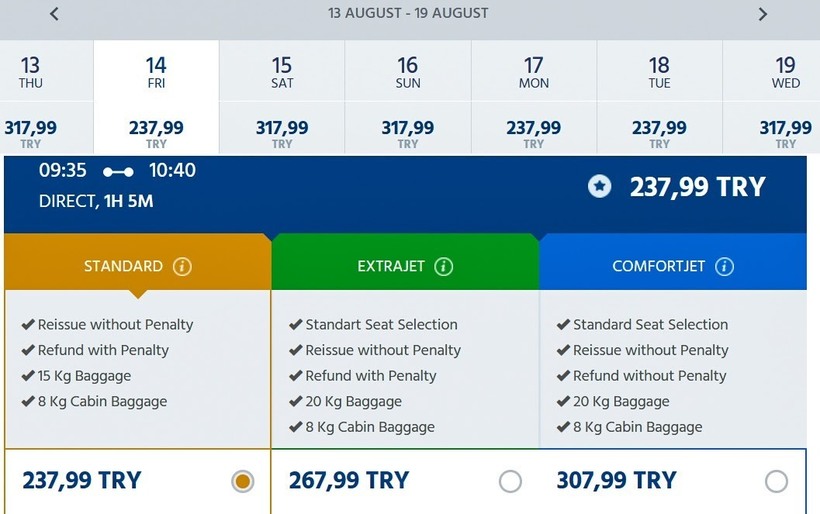The image size is (820, 514).
Task: Click the ComfortJet fare header
Action: point(659,266)
